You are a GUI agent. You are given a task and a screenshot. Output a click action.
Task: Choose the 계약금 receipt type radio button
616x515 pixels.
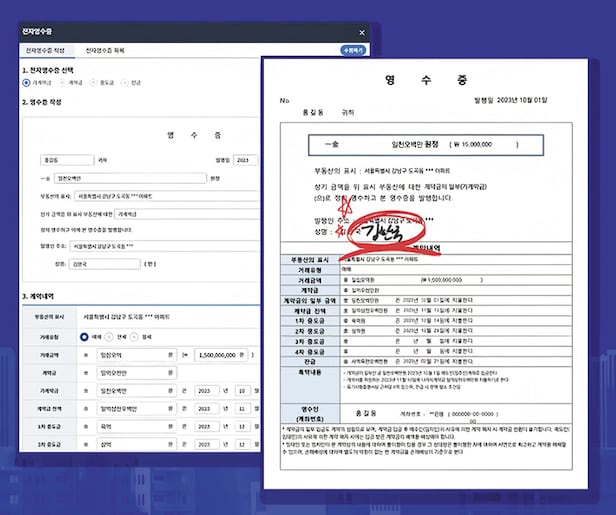coord(63,83)
